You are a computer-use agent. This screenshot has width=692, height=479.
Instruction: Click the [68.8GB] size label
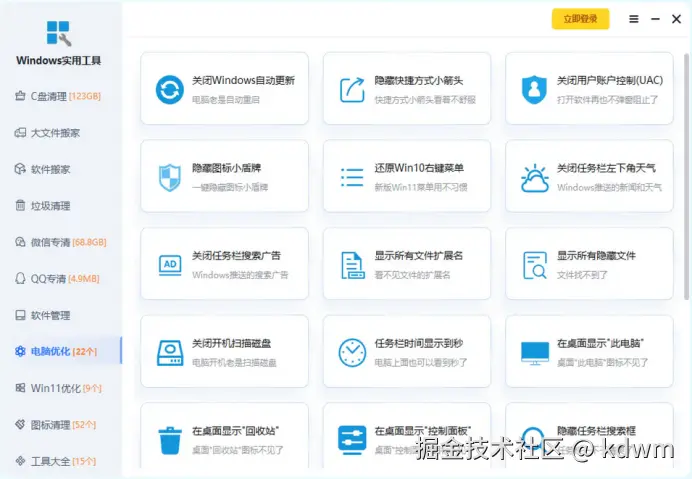(89, 242)
